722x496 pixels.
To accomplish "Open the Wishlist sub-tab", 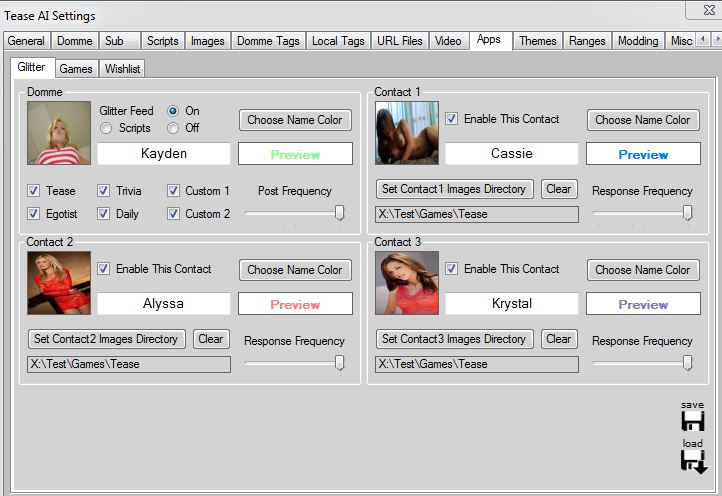I will (x=122, y=69).
